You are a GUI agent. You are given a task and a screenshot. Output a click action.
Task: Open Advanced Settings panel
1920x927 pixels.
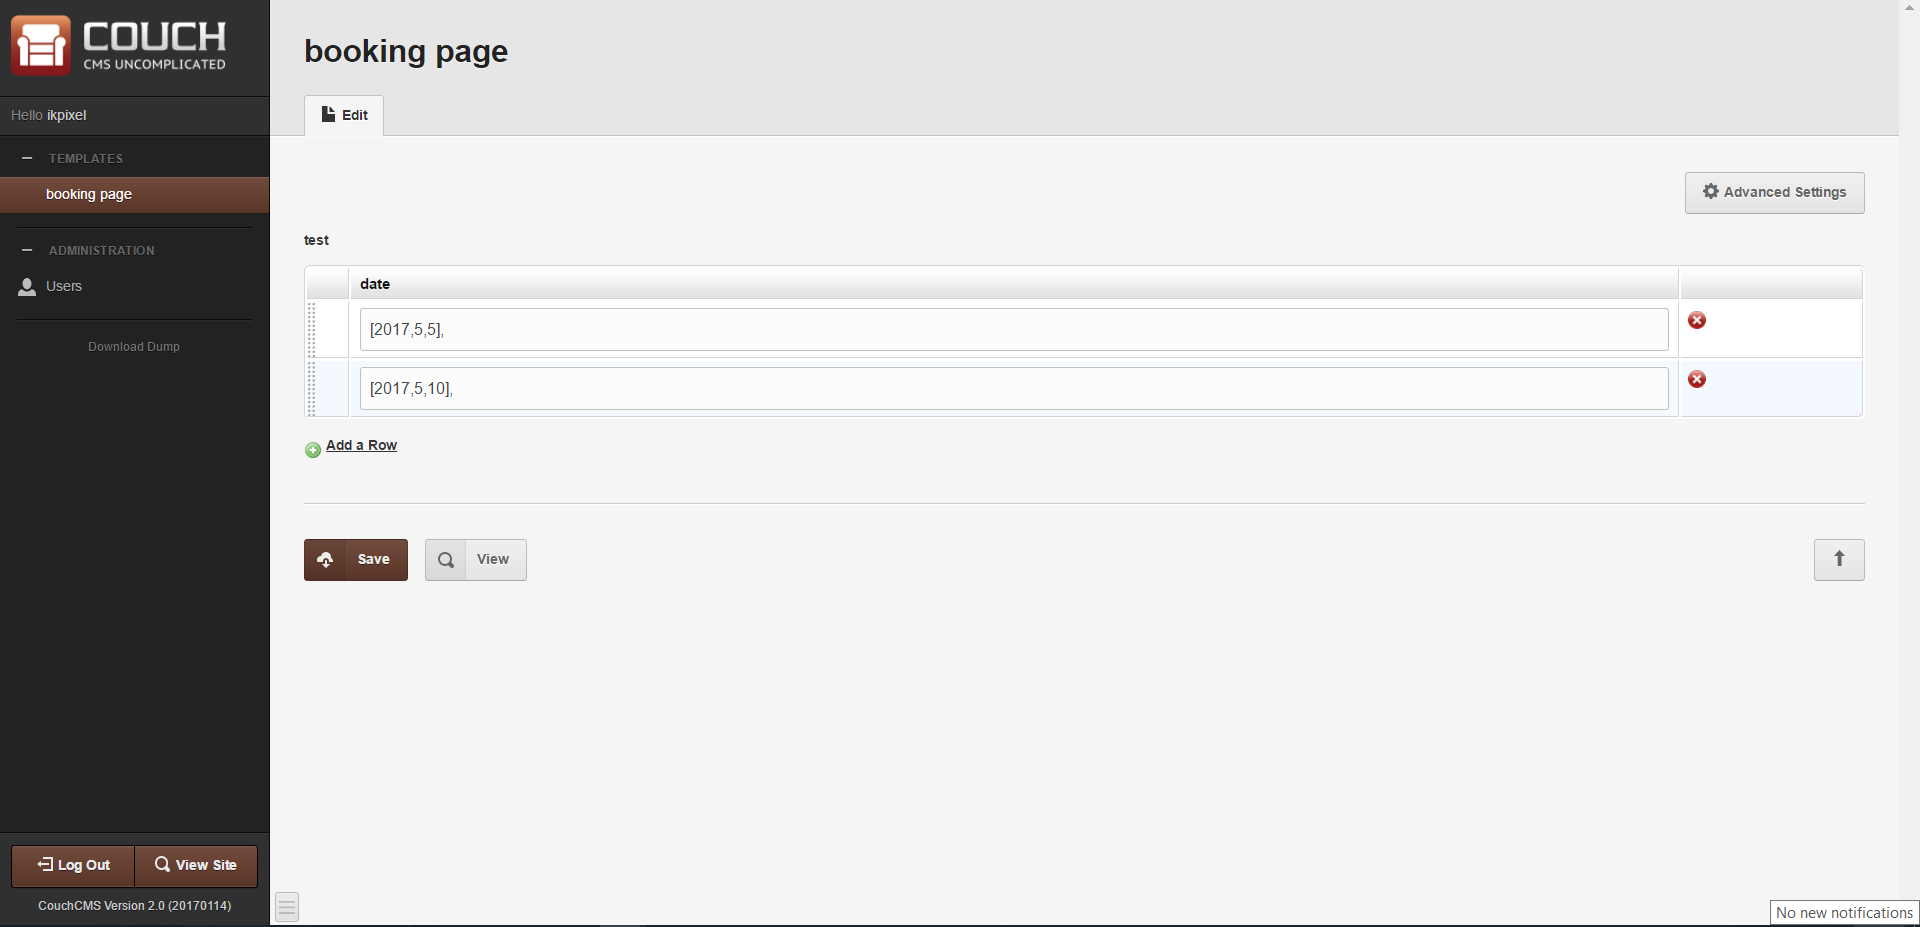1775,193
